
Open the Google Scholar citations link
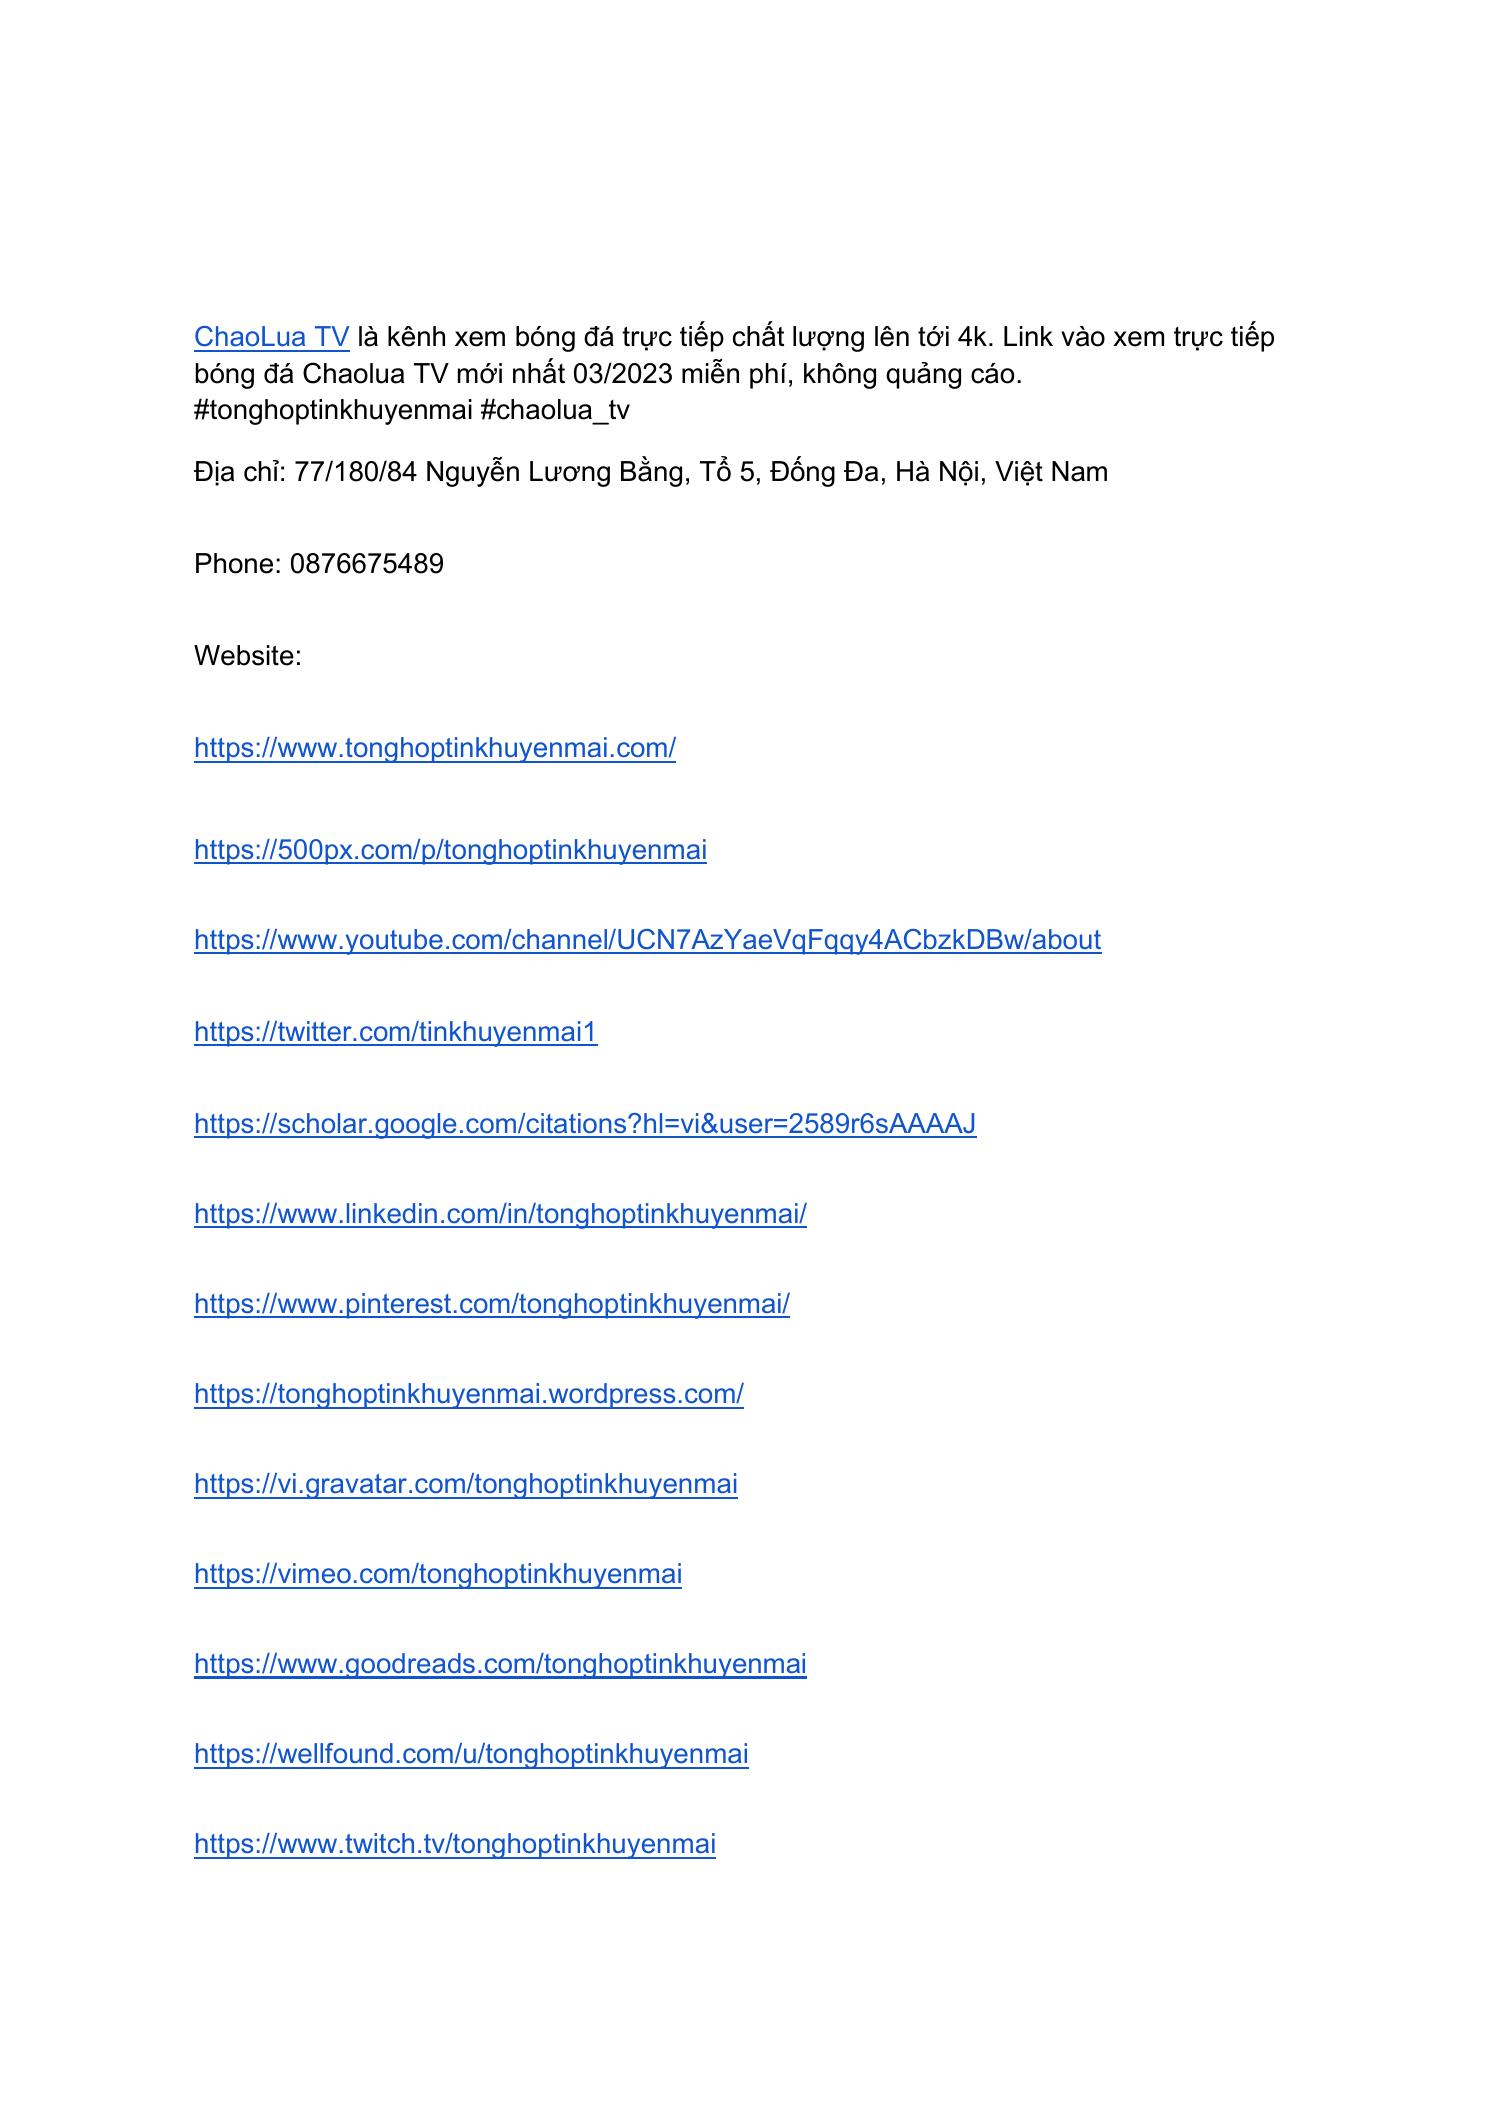pyautogui.click(x=585, y=1124)
